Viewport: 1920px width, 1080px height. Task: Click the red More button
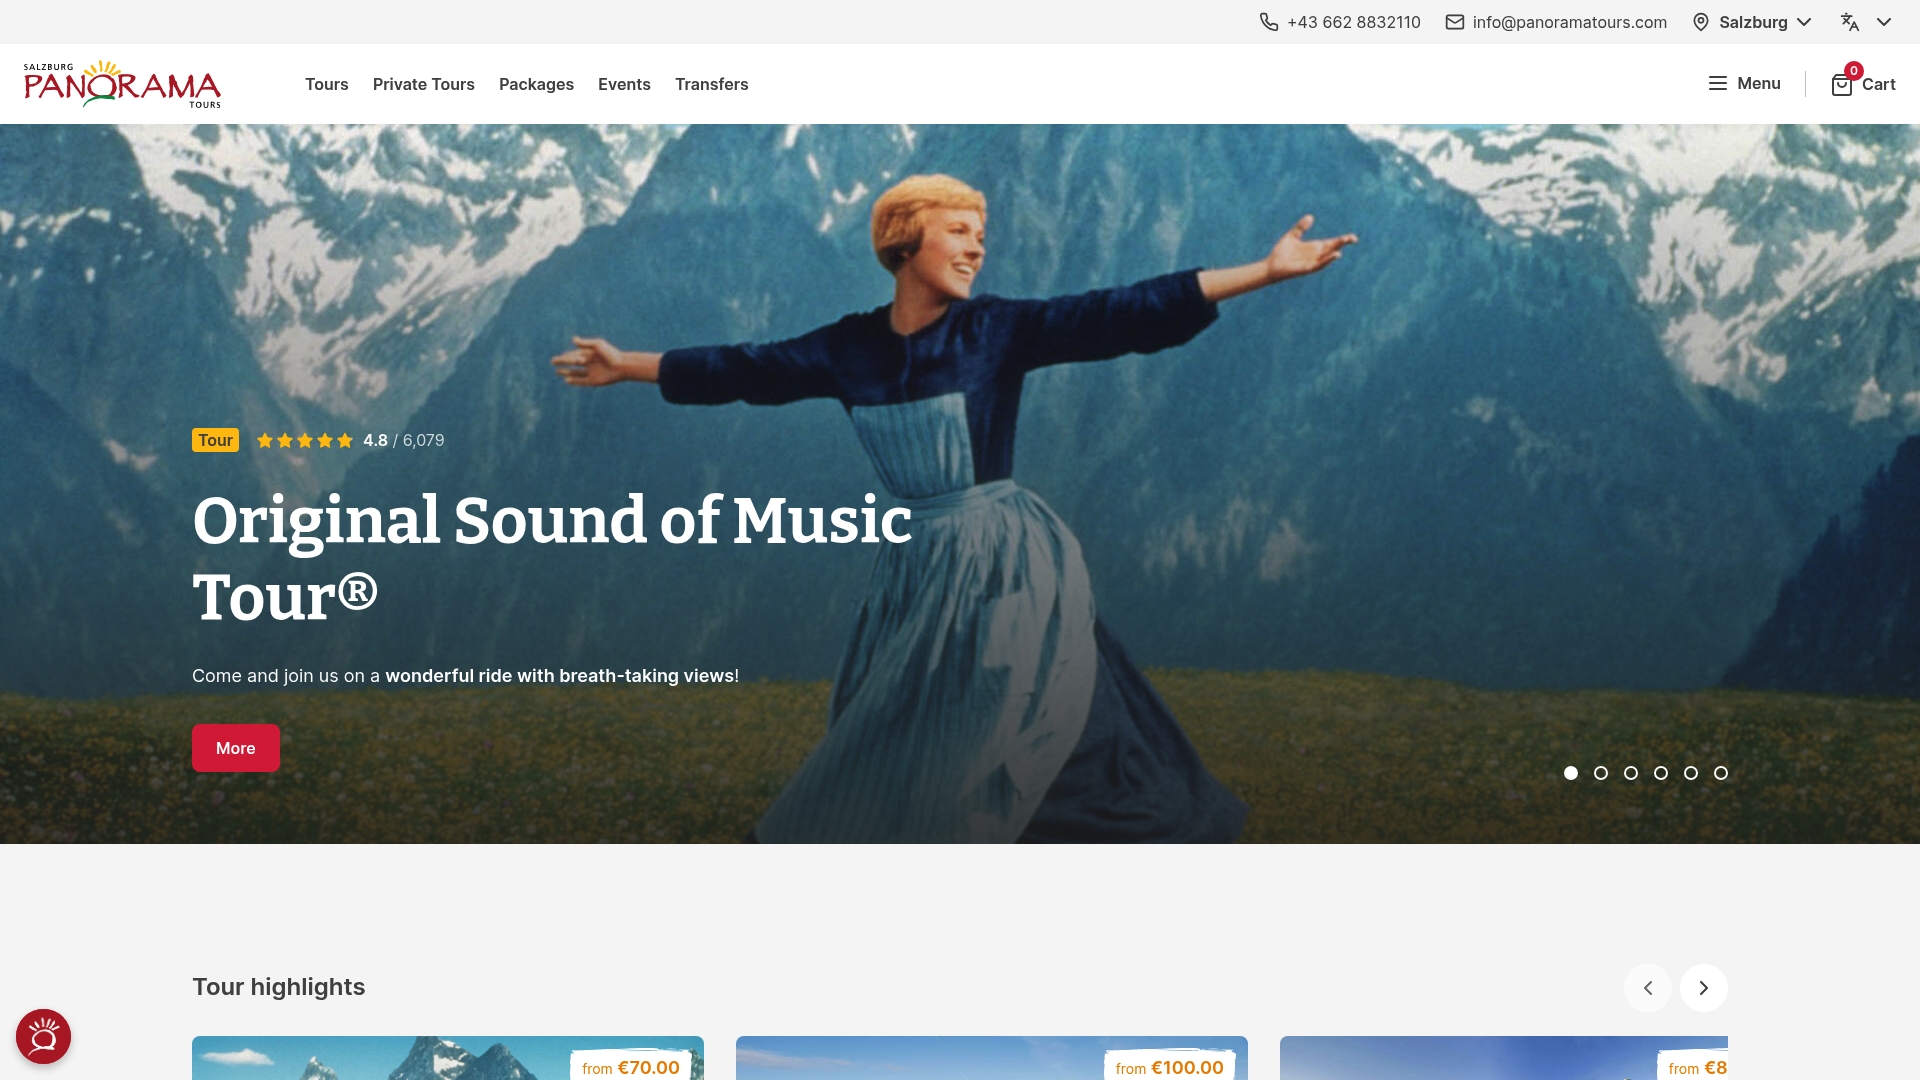(x=236, y=748)
